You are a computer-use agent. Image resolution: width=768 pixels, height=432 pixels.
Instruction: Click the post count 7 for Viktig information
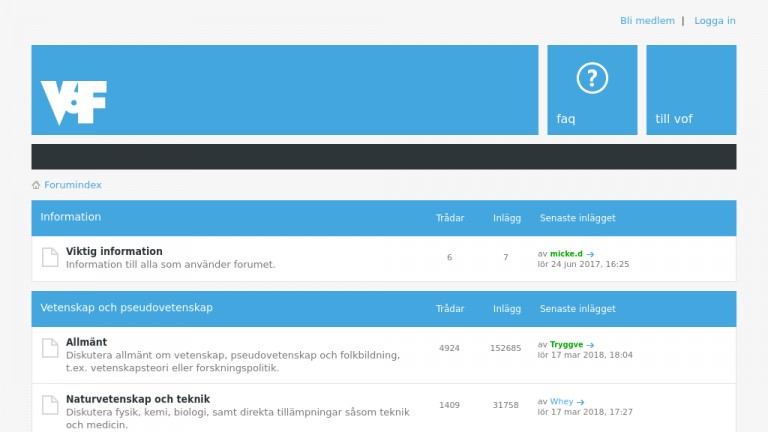pos(505,257)
